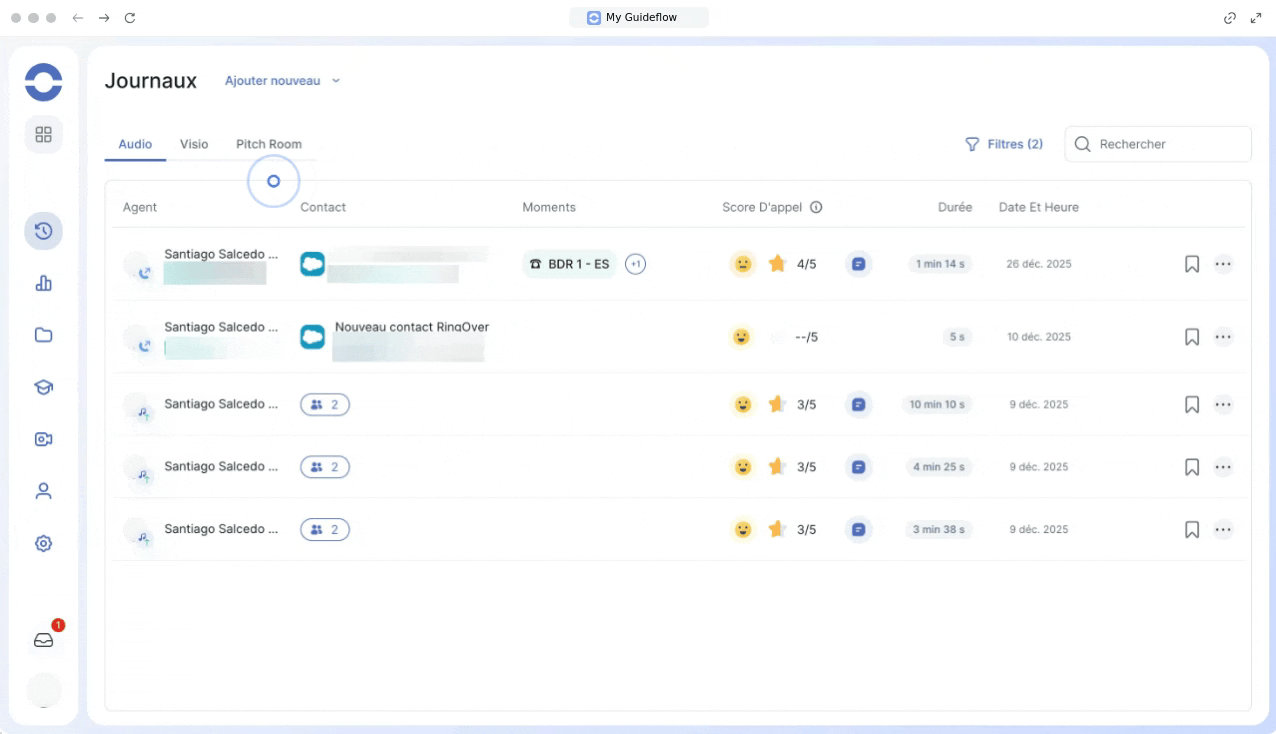The width and height of the screenshot is (1276, 734).
Task: Switch to the Visio tab
Action: point(194,144)
